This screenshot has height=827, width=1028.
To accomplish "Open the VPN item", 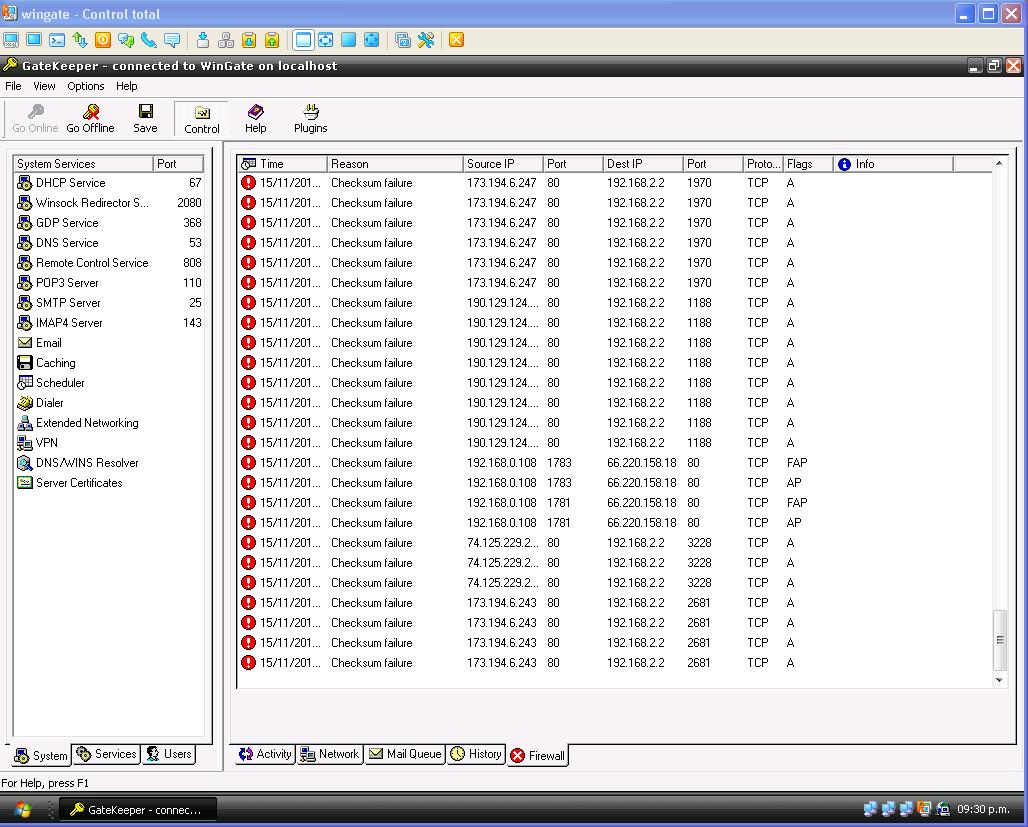I will 37,443.
